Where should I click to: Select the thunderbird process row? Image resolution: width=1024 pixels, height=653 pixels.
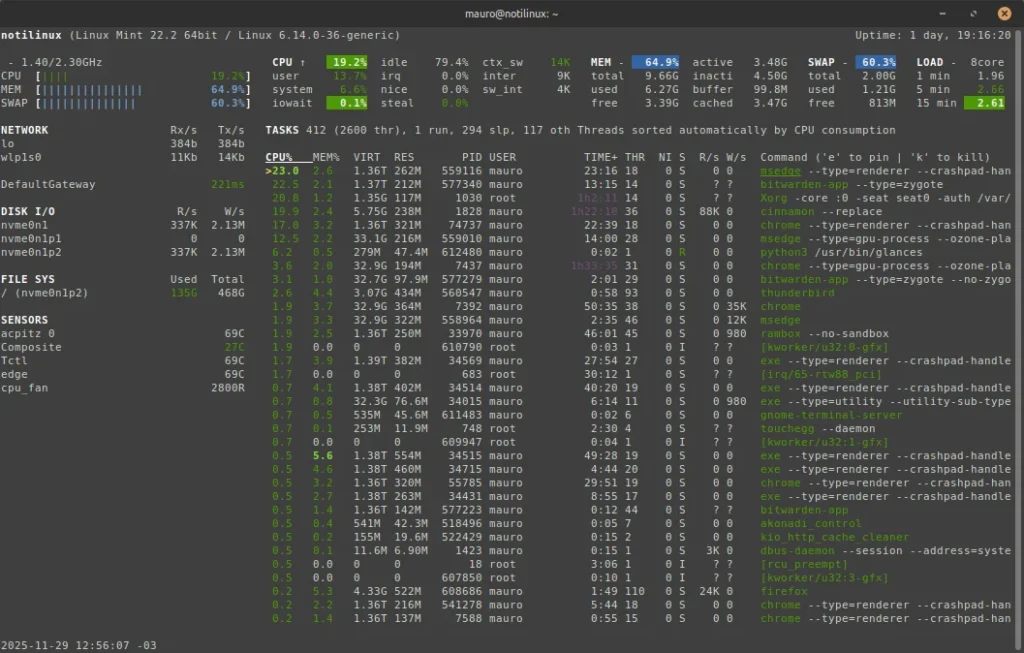pos(795,293)
